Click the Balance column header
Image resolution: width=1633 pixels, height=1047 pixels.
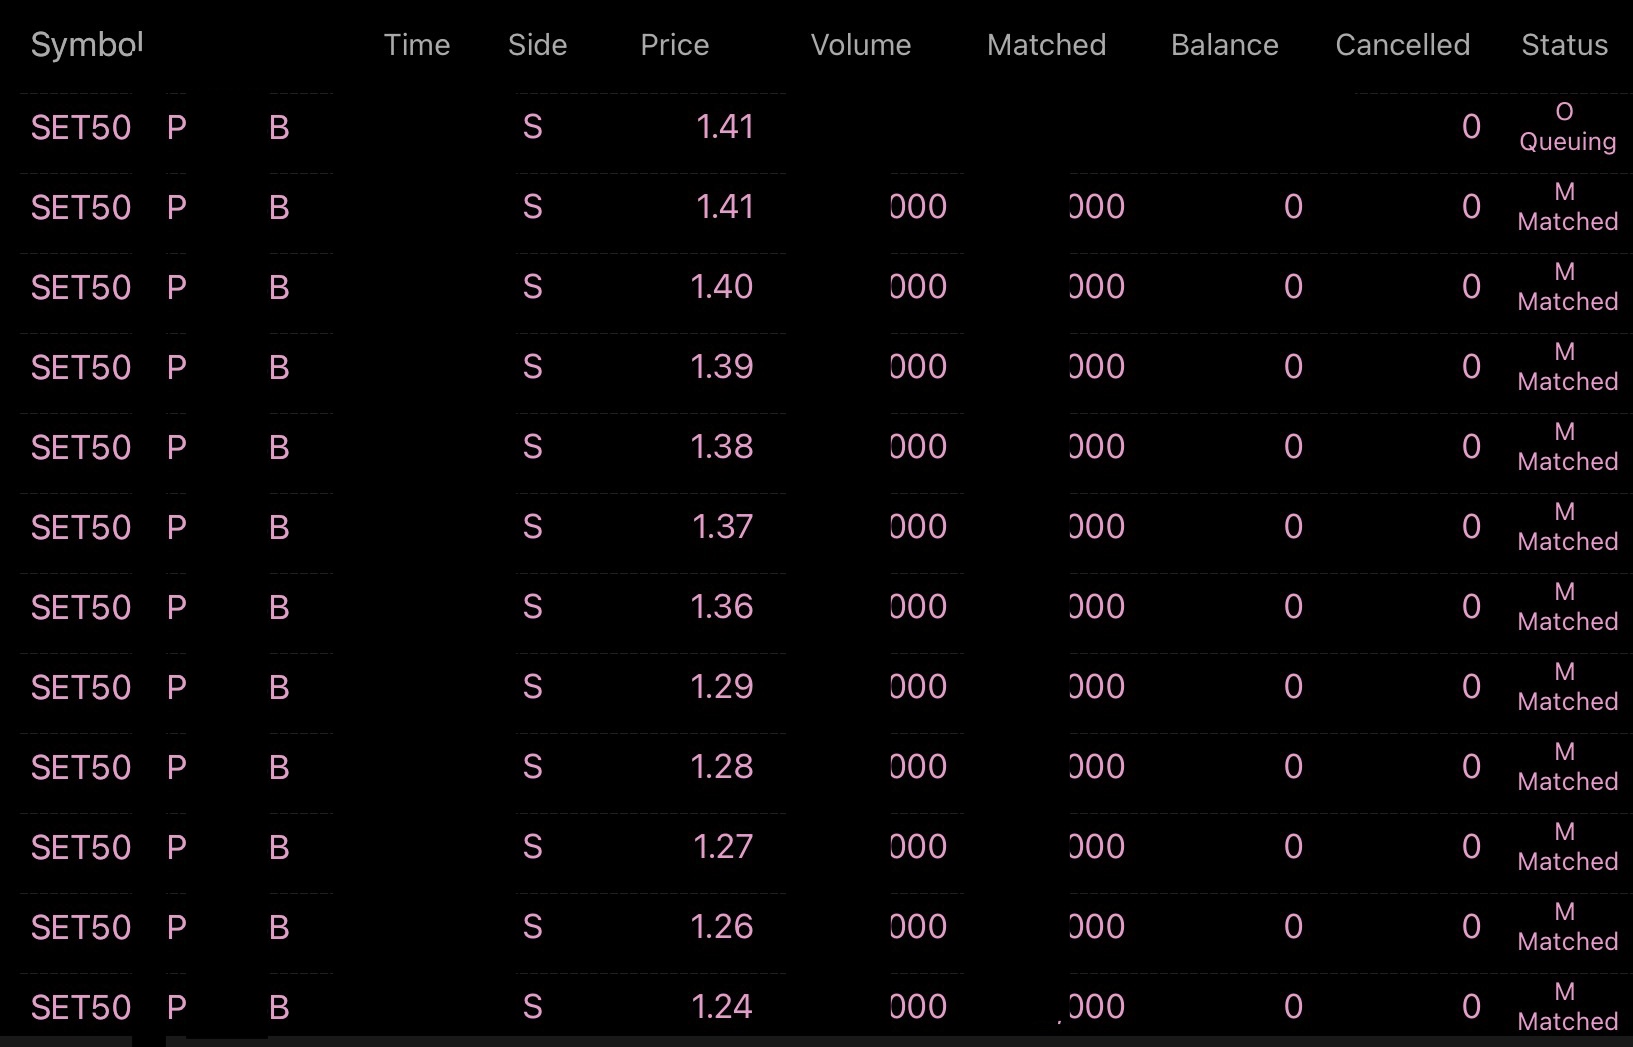(x=1224, y=45)
